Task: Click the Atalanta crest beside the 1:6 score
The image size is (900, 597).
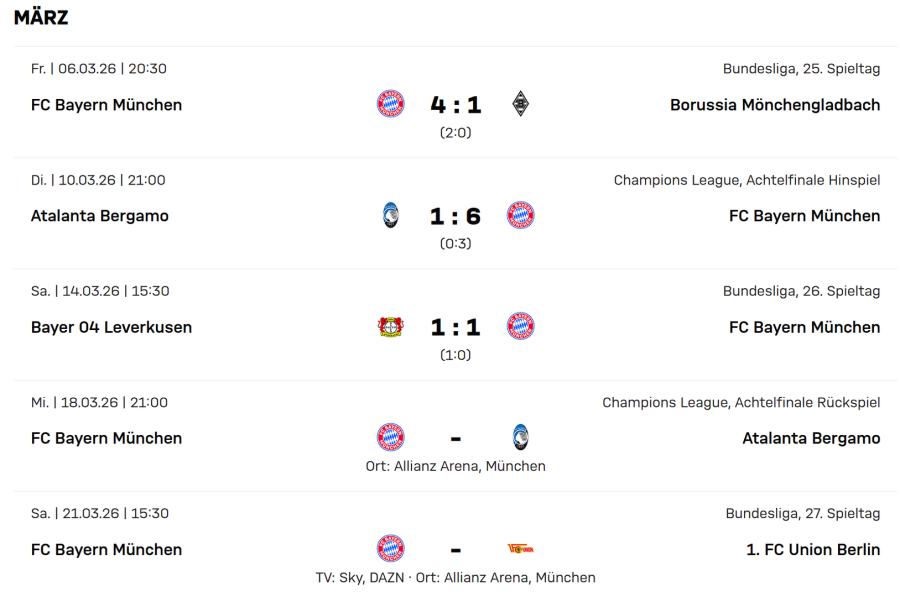Action: (391, 215)
